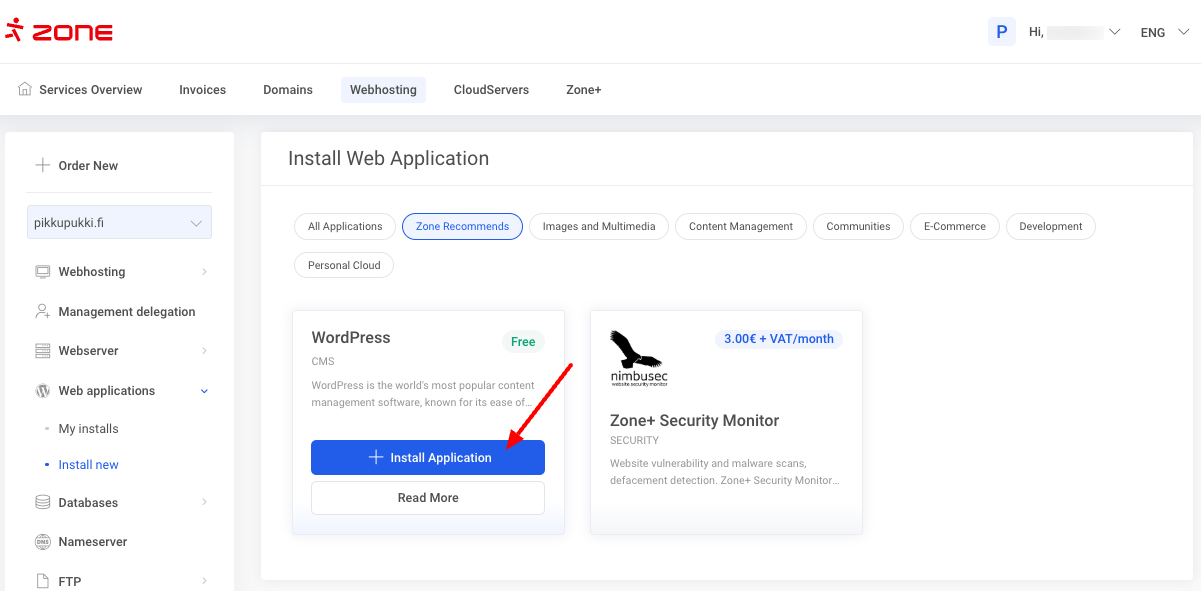This screenshot has width=1201, height=591.
Task: Open the pikkupukki.fi domain dropdown
Action: pos(119,223)
